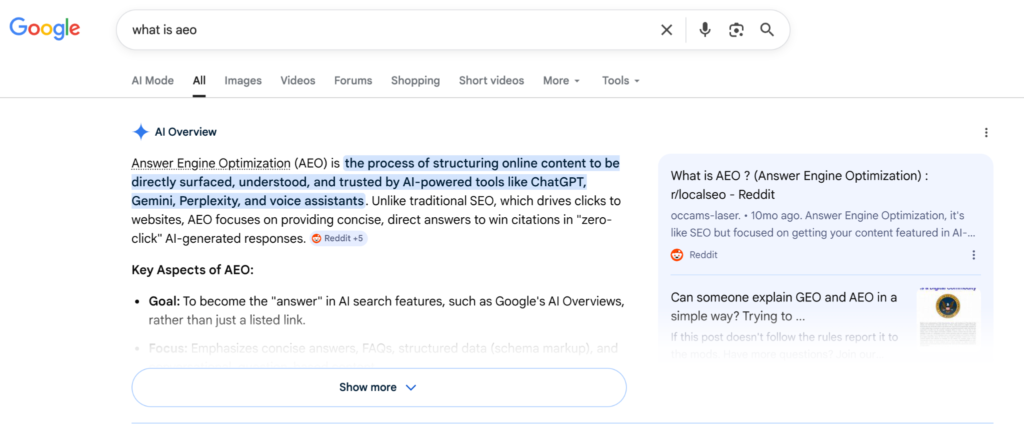Screen dimensions: 1024x436
Task: Click the "Key Aspects of AEO:" heading
Action: click(193, 270)
